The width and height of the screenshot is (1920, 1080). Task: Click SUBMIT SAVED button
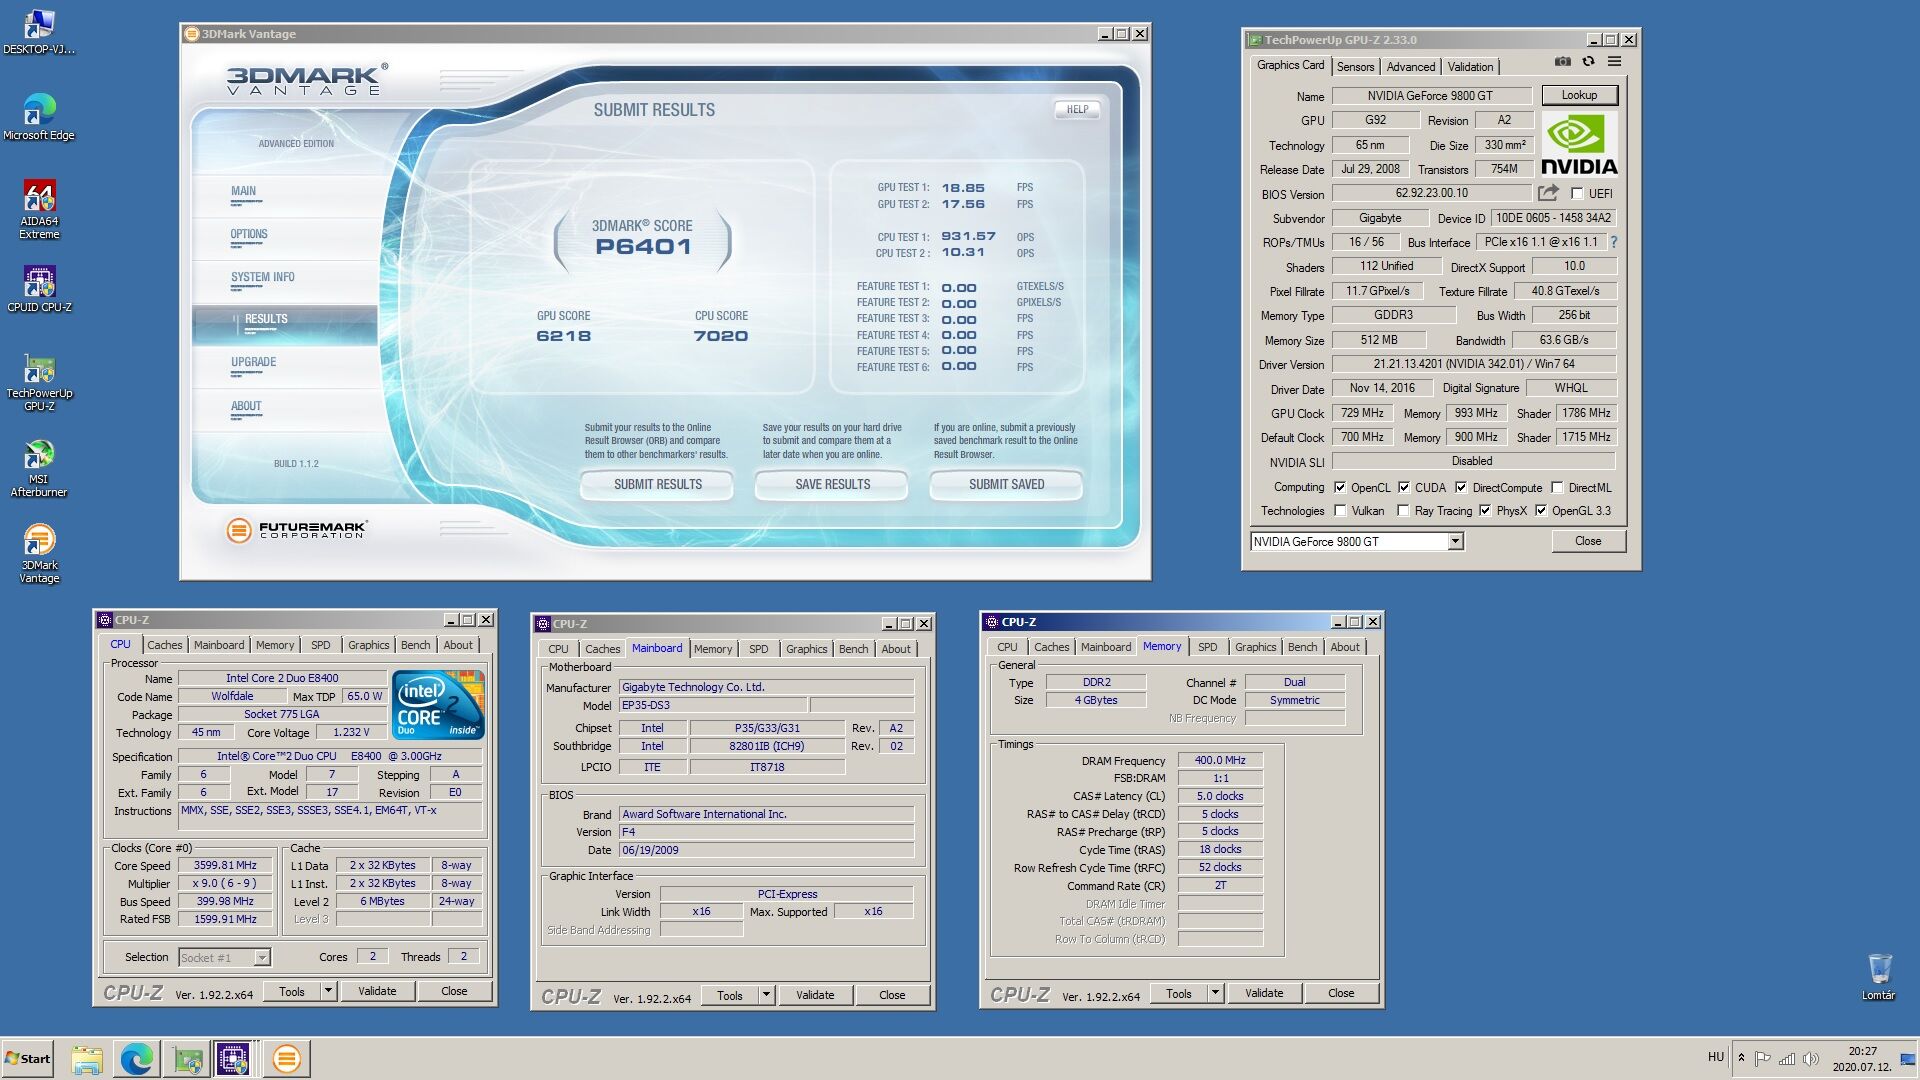pos(1006,484)
